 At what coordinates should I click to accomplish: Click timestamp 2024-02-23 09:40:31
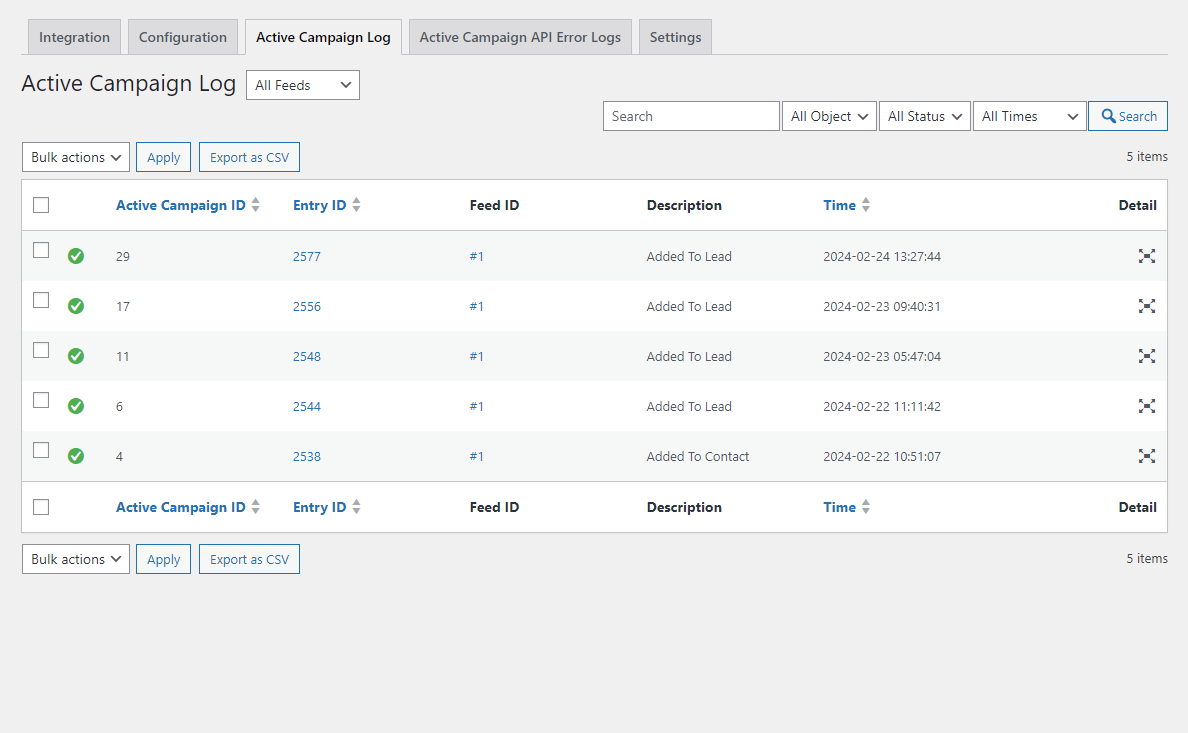[882, 306]
